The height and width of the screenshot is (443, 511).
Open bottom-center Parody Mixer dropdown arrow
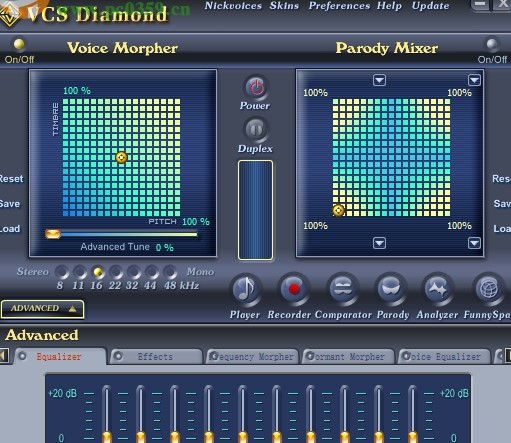click(379, 243)
